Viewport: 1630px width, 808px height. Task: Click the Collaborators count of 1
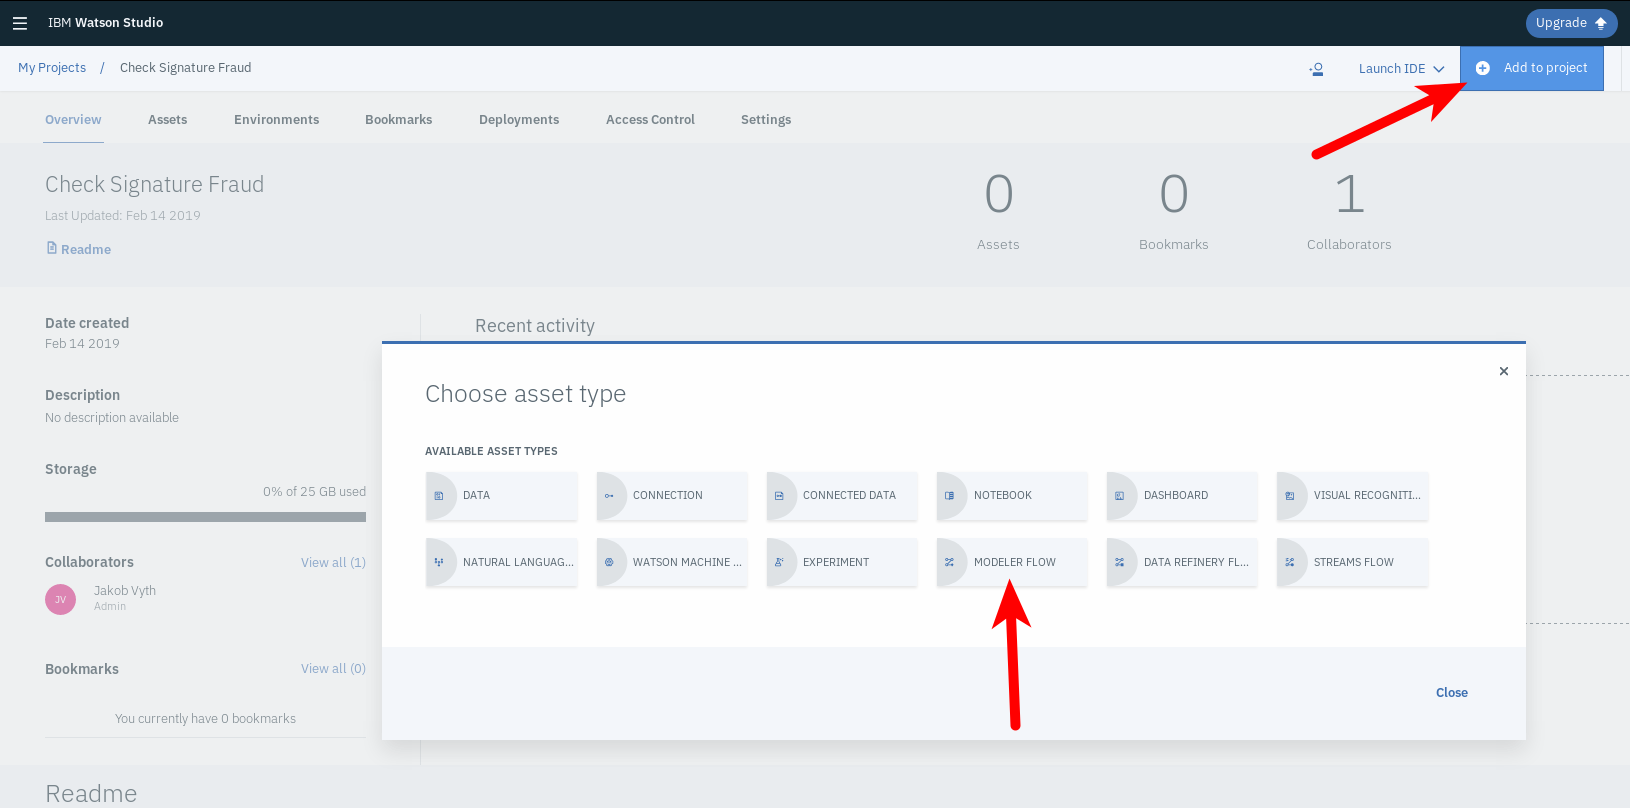(1350, 194)
